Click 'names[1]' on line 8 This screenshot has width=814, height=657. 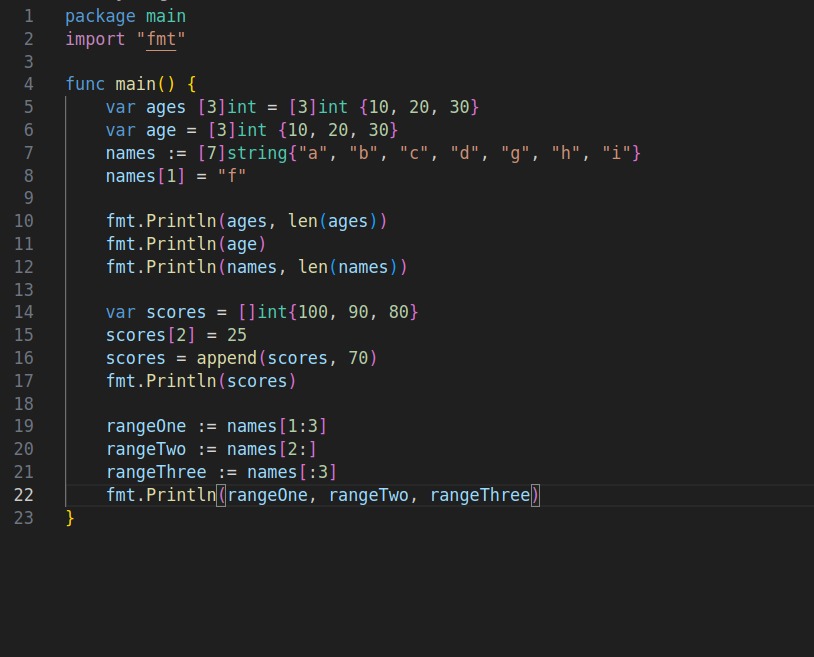(145, 175)
